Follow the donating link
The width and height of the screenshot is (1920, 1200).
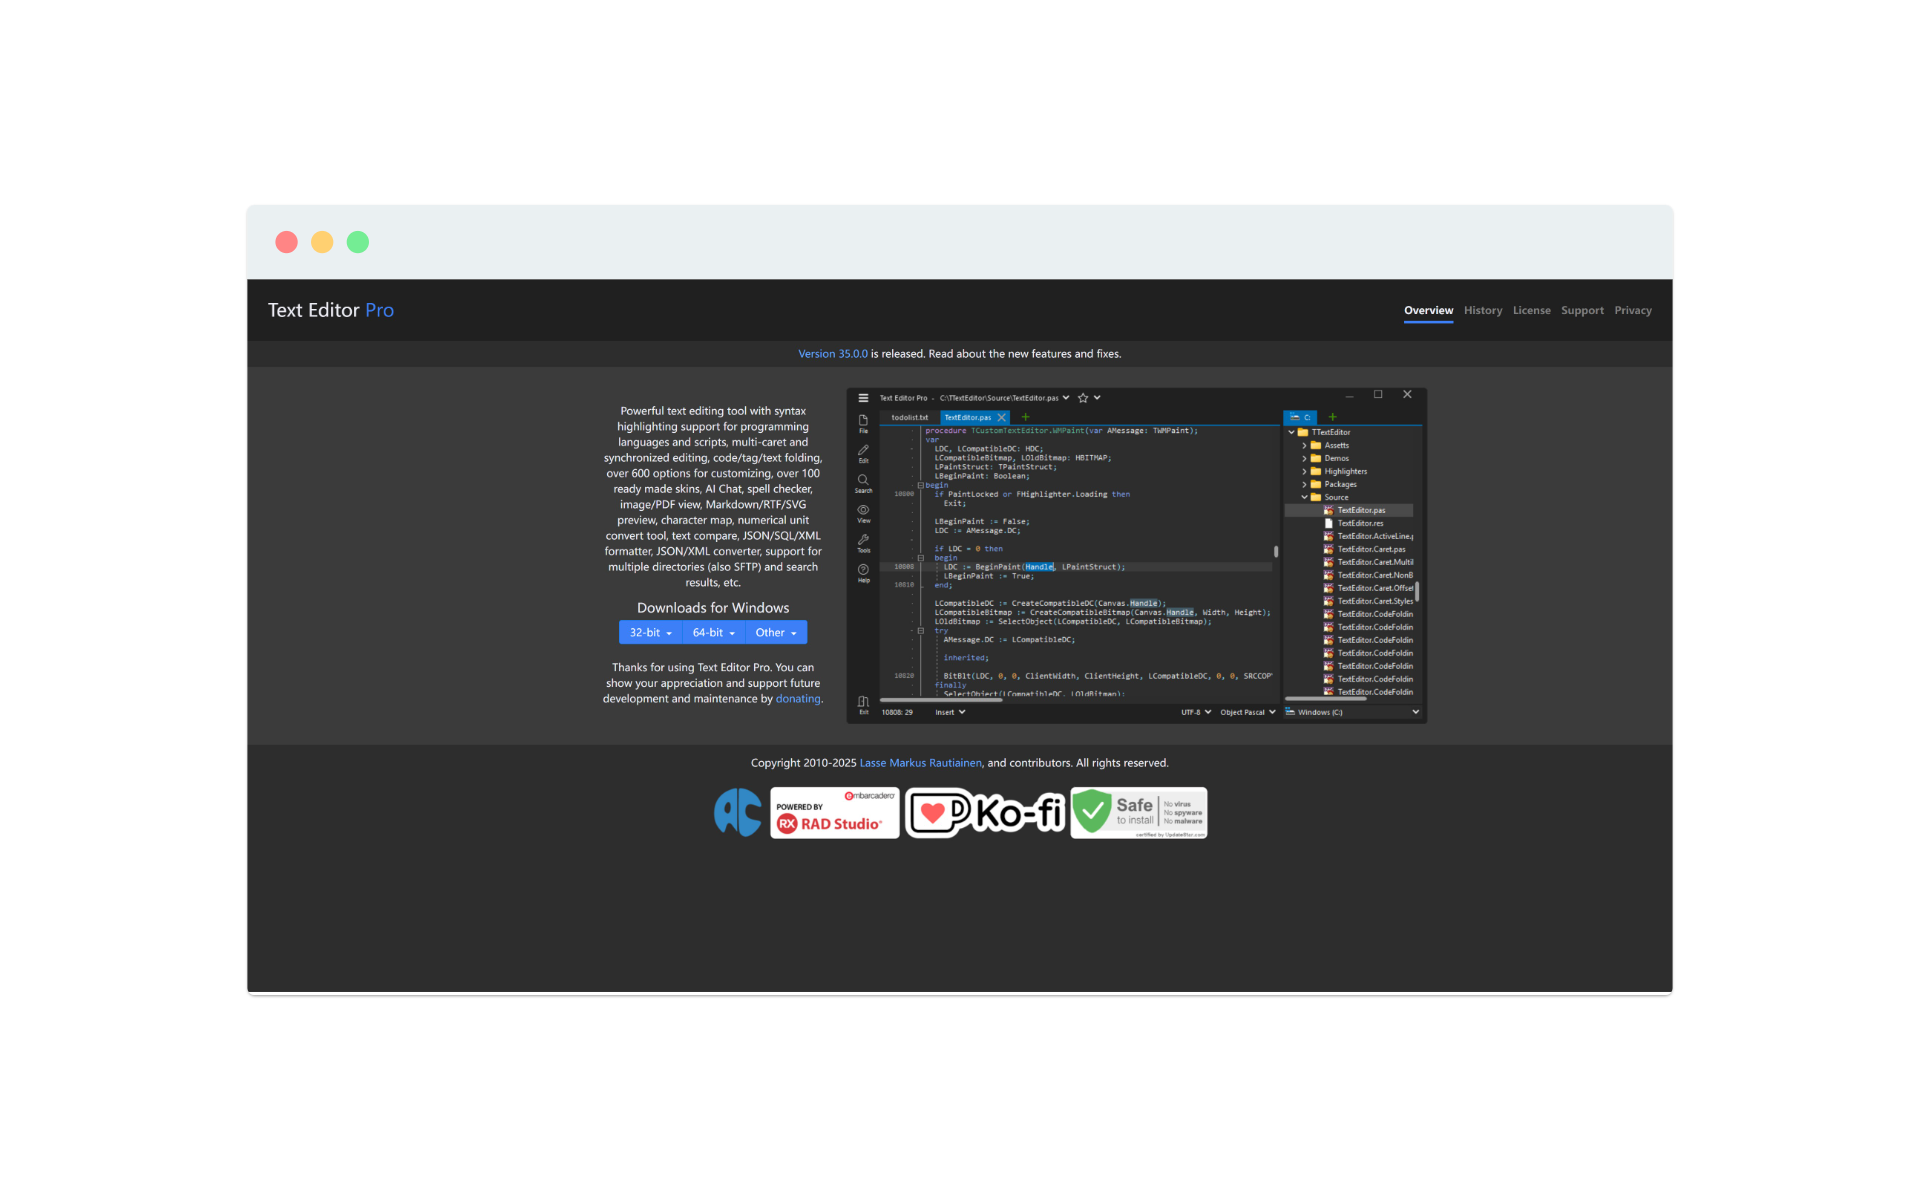point(797,699)
